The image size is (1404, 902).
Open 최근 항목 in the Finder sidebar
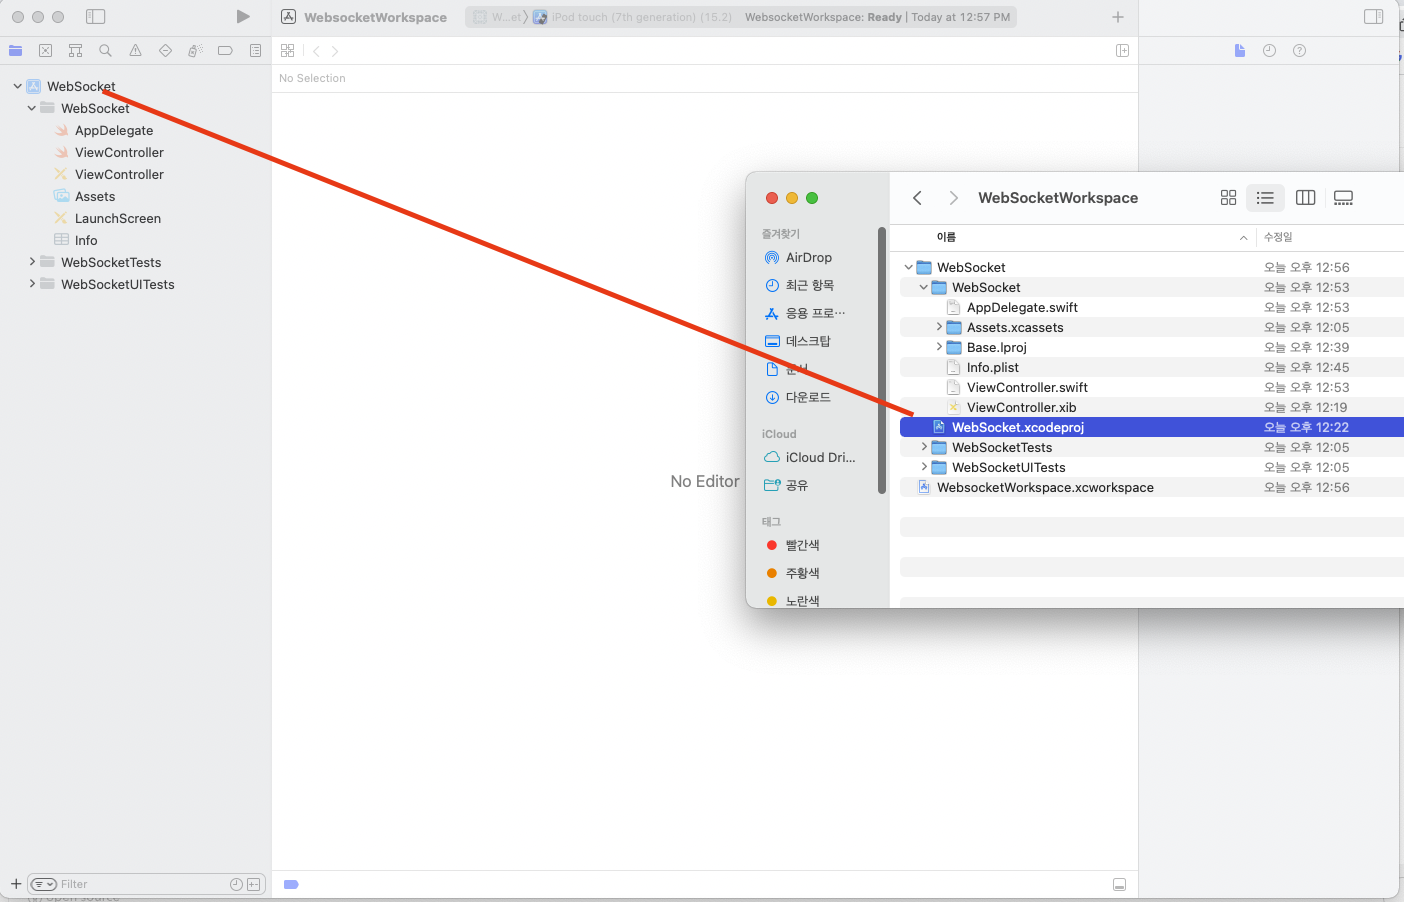[x=808, y=285]
